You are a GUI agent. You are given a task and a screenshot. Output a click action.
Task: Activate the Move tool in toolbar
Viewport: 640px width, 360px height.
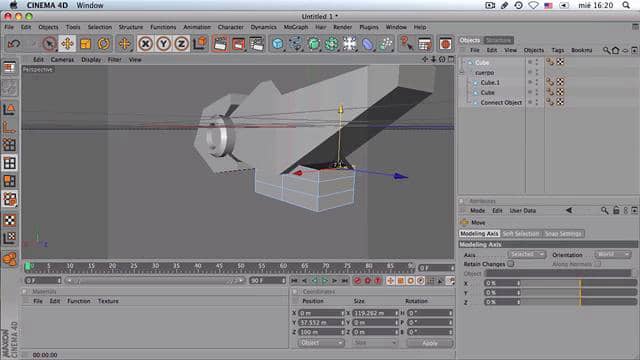[x=67, y=44]
